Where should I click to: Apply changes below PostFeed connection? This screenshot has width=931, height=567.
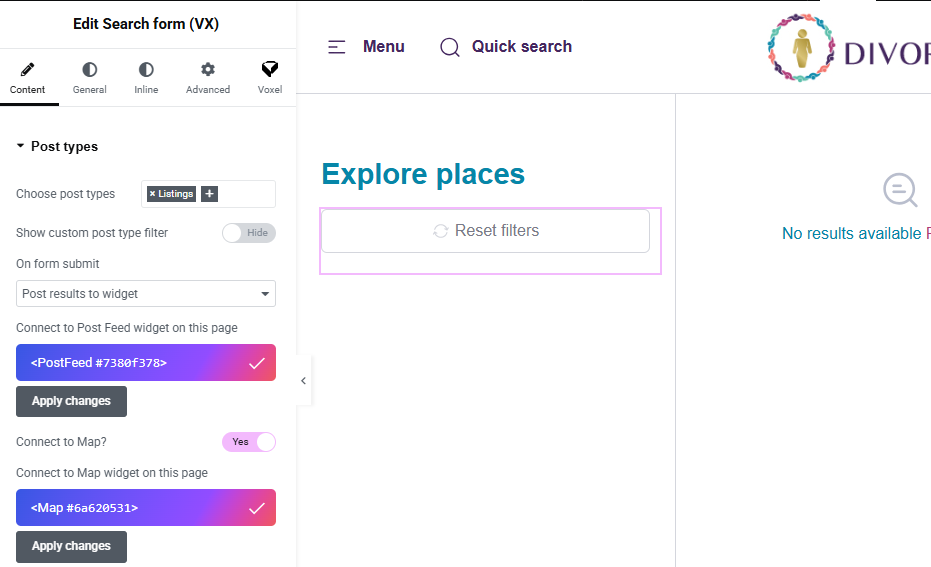pyautogui.click(x=71, y=401)
